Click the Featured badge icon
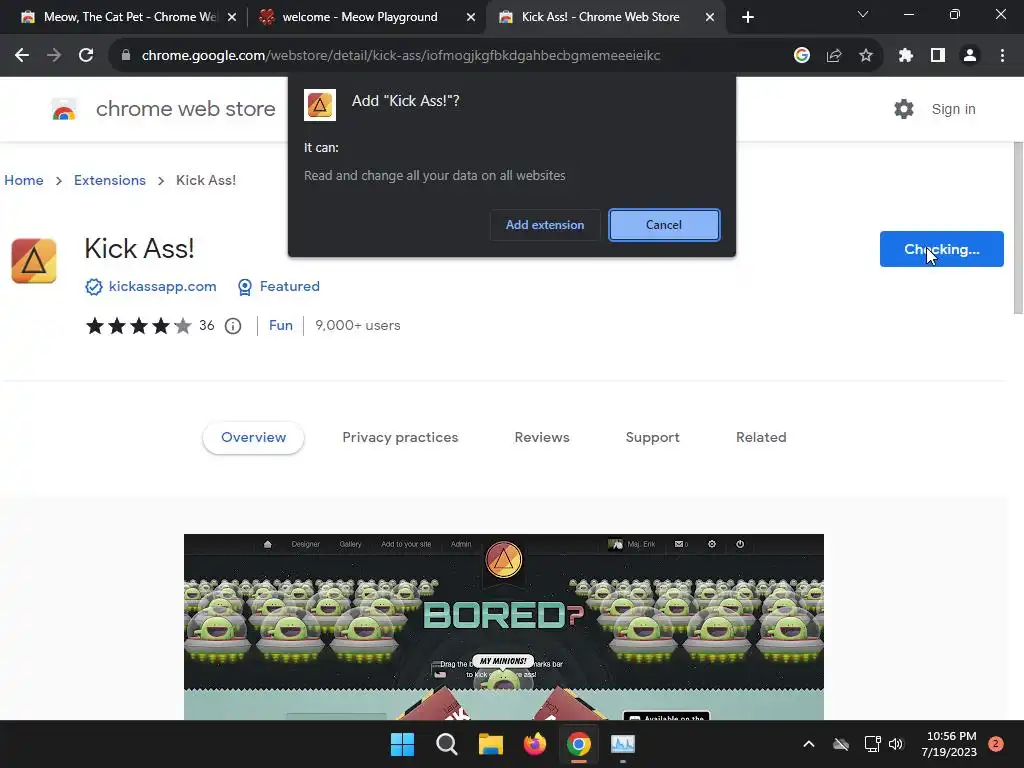 (x=244, y=287)
